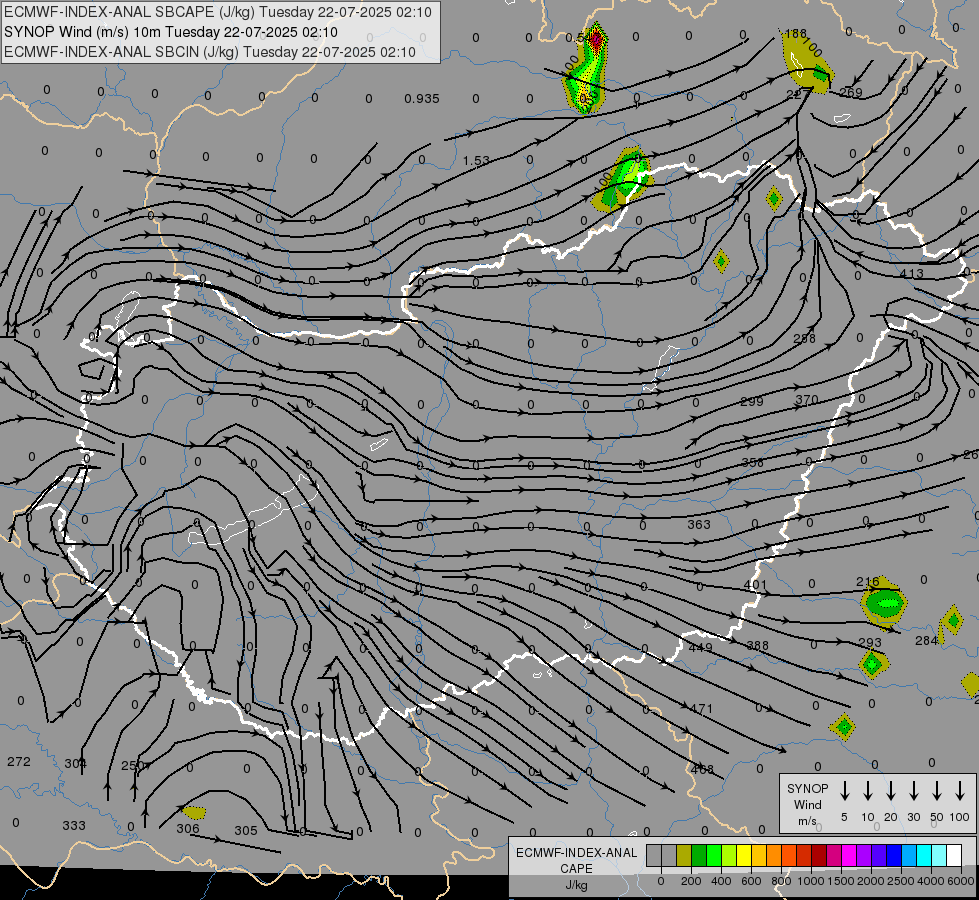Image resolution: width=979 pixels, height=900 pixels.
Task: Click the 'ECMWF-INDEX-ANAL SBCAPE' title line
Action: point(218,12)
